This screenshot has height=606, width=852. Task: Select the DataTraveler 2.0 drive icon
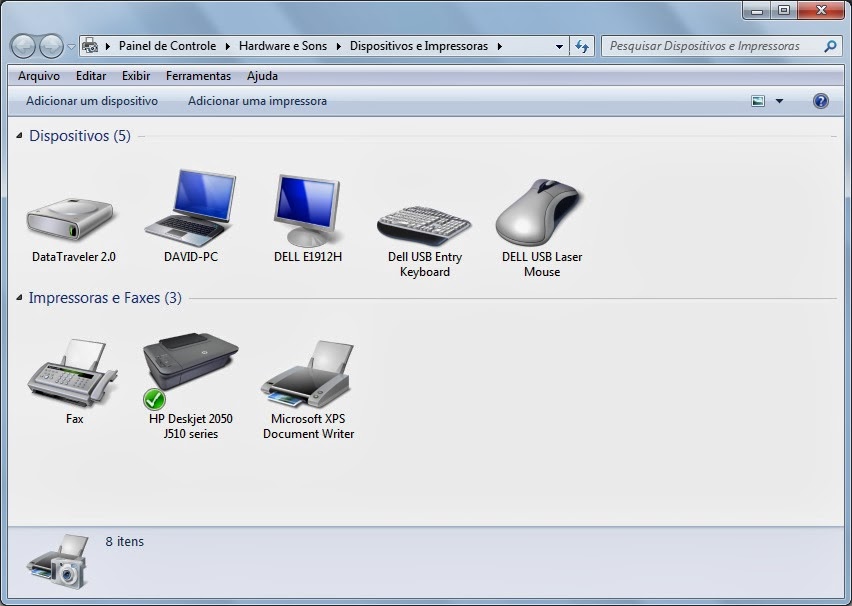71,218
